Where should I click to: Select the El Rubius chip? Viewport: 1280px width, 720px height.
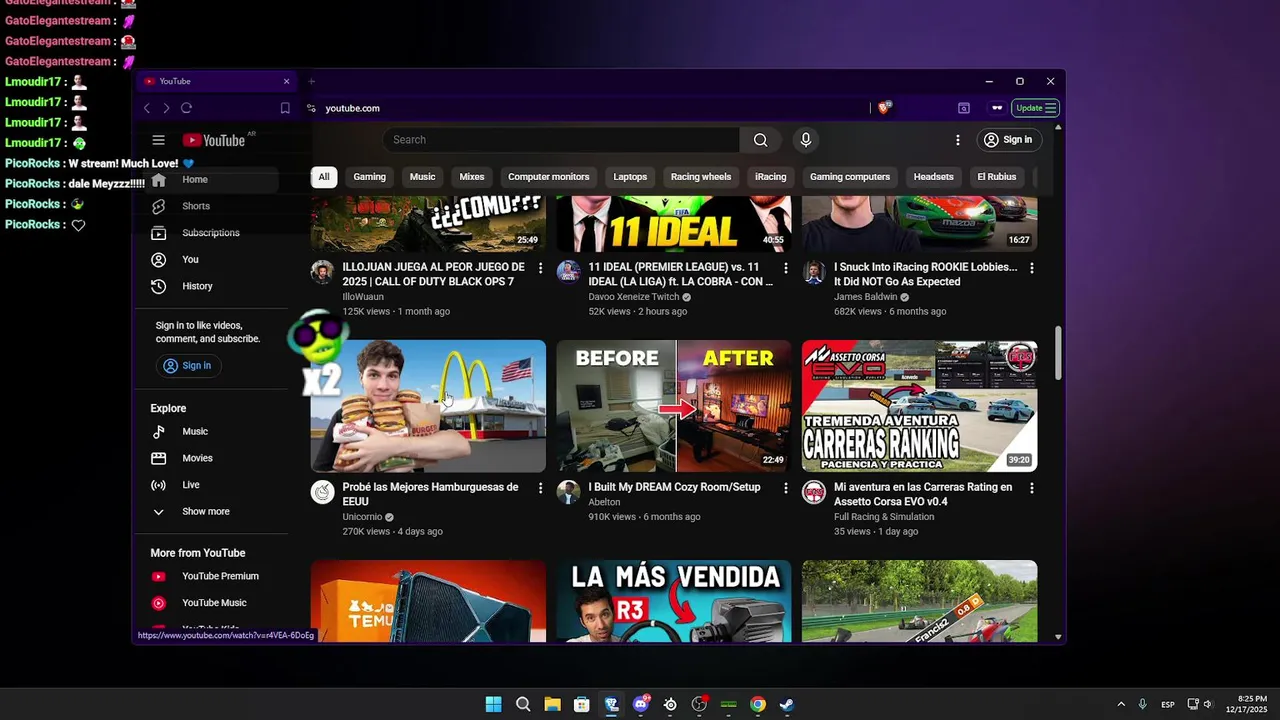(x=997, y=177)
